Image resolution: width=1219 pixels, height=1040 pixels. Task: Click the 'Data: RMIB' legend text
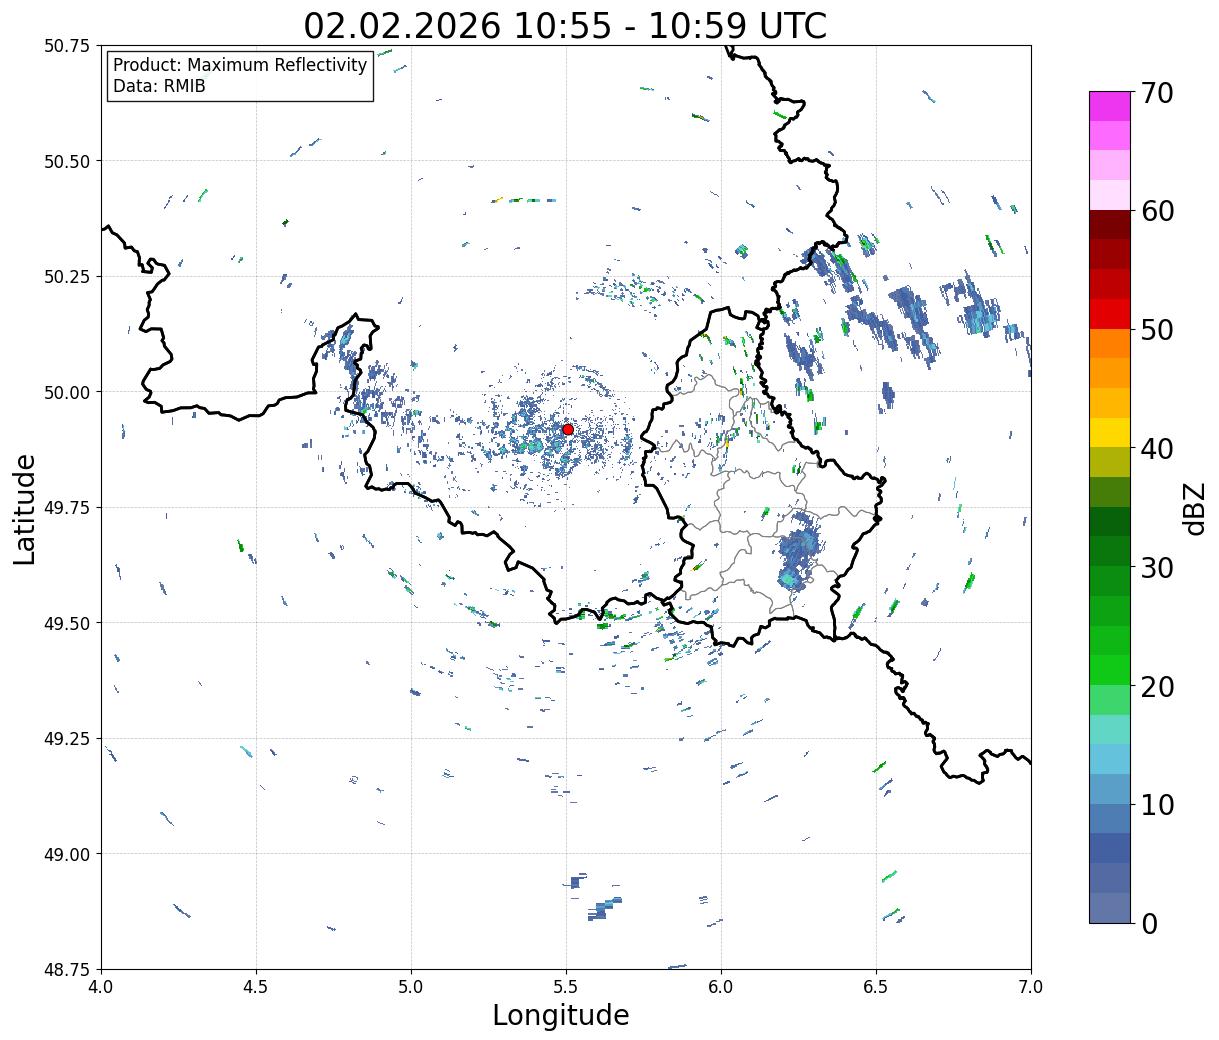coord(159,87)
